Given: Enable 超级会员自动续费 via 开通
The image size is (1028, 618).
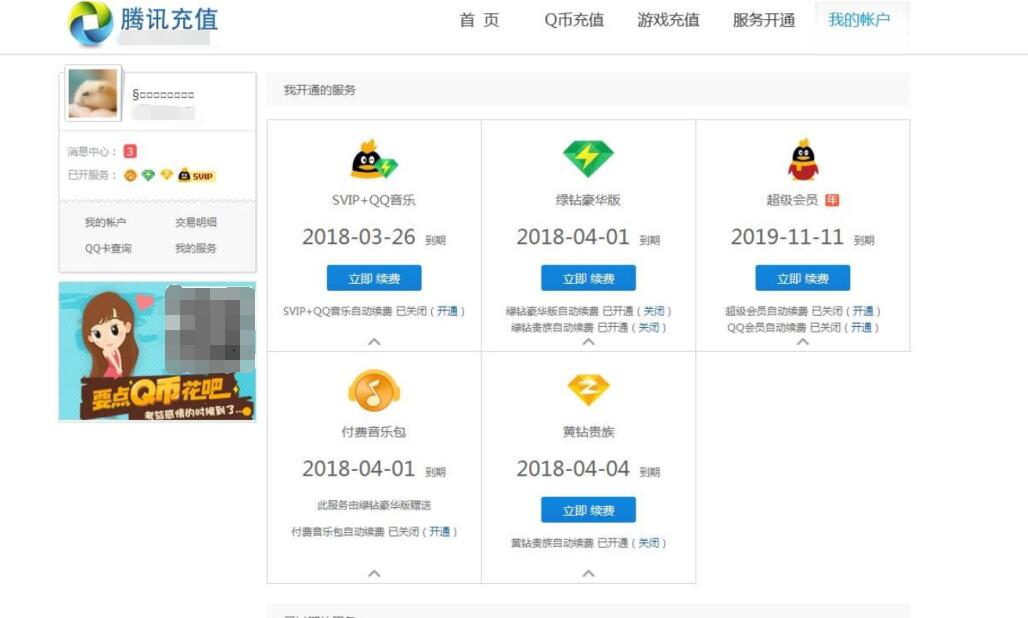Looking at the screenshot, I should pyautogui.click(x=863, y=311).
